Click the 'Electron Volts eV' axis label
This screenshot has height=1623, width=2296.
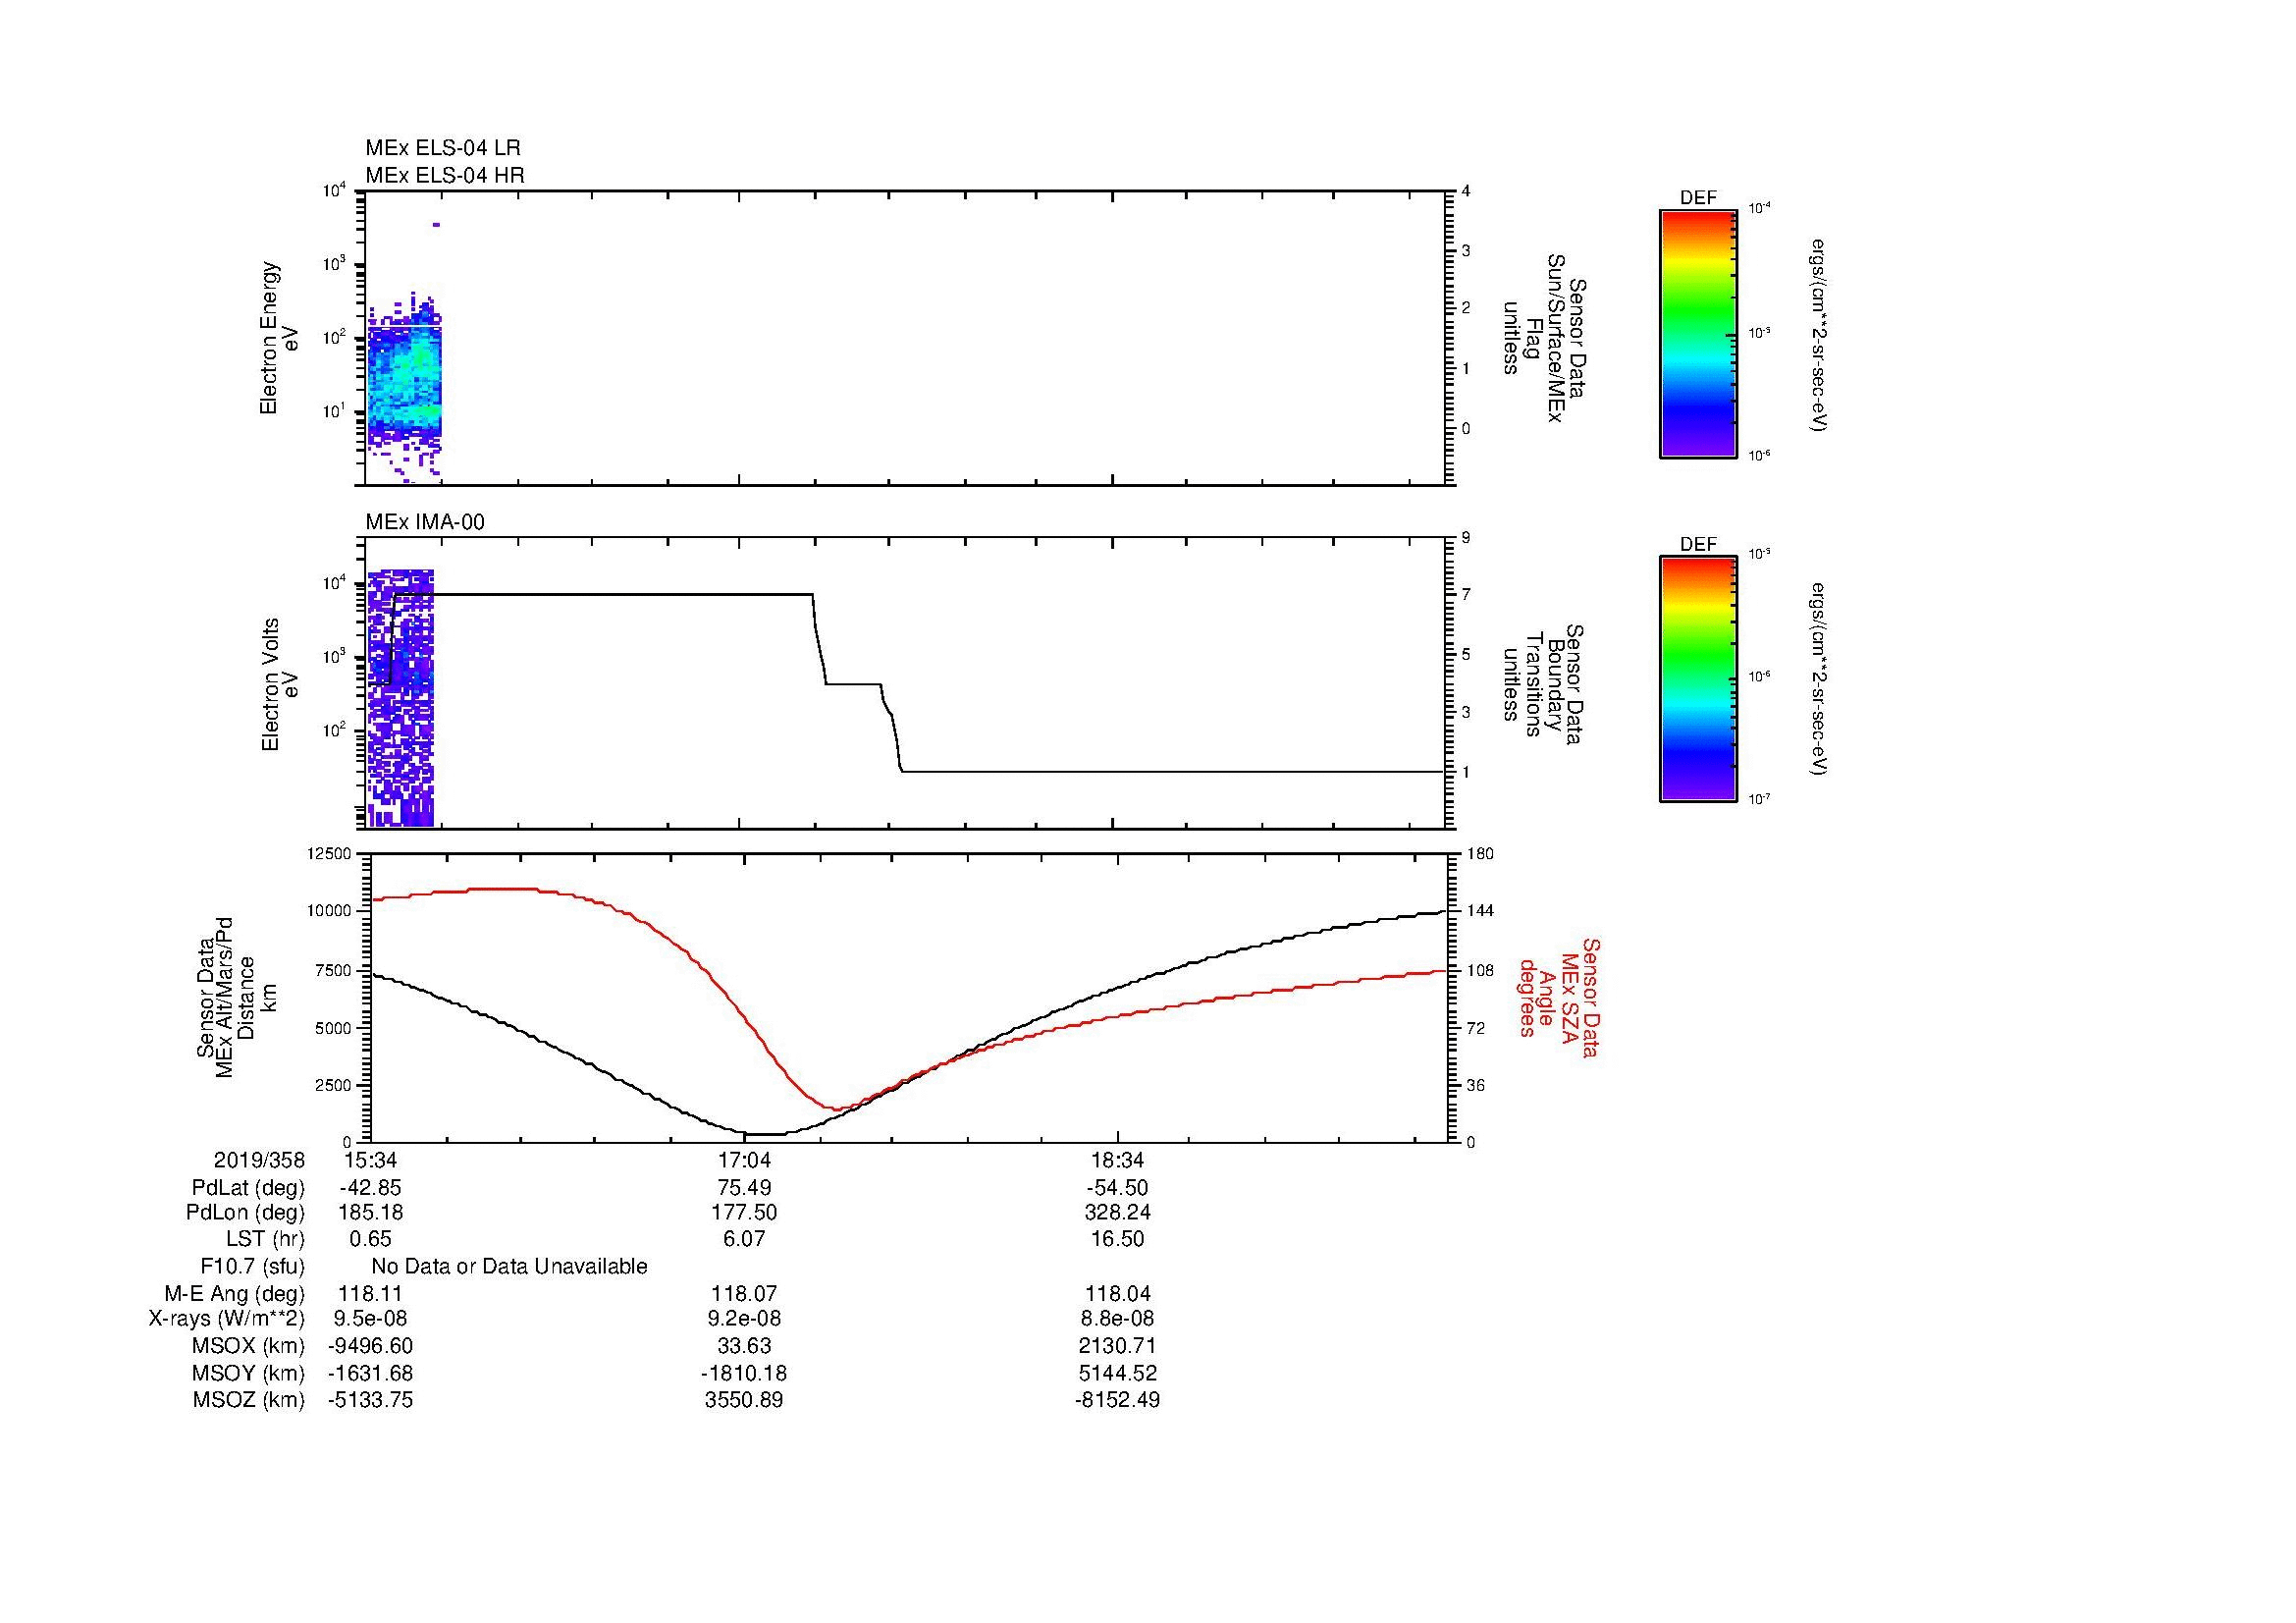pos(279,684)
